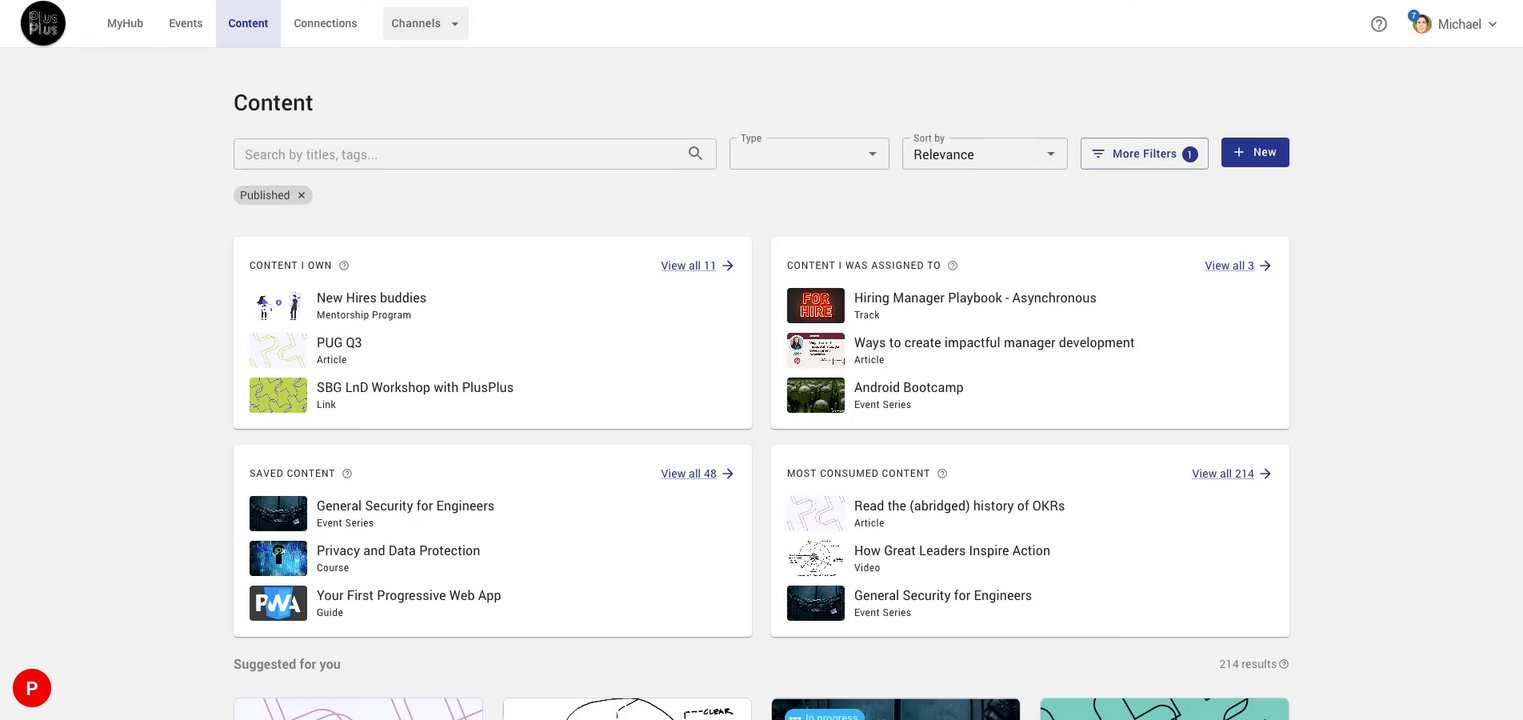Open the More Filters button
This screenshot has height=720, width=1523.
click(1144, 154)
